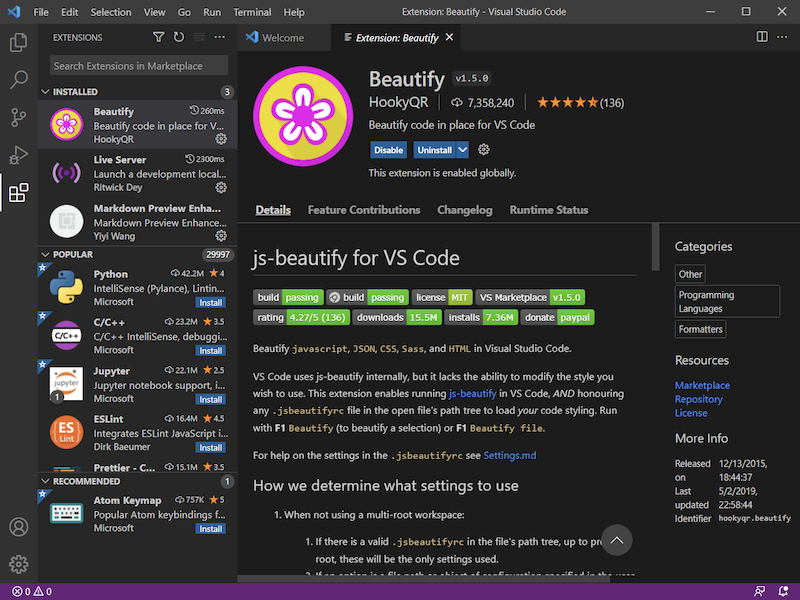Refresh the extensions list
The width and height of the screenshot is (800, 600).
179,37
